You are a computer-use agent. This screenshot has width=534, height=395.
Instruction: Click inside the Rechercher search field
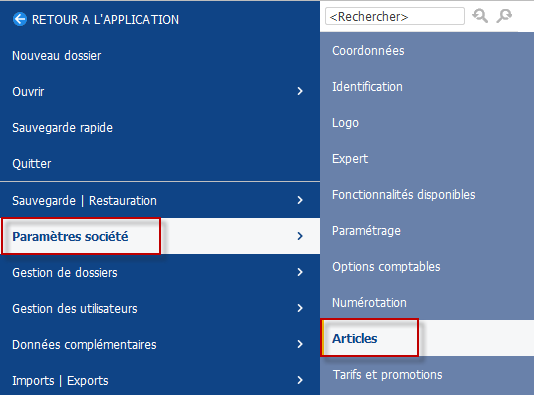point(395,16)
